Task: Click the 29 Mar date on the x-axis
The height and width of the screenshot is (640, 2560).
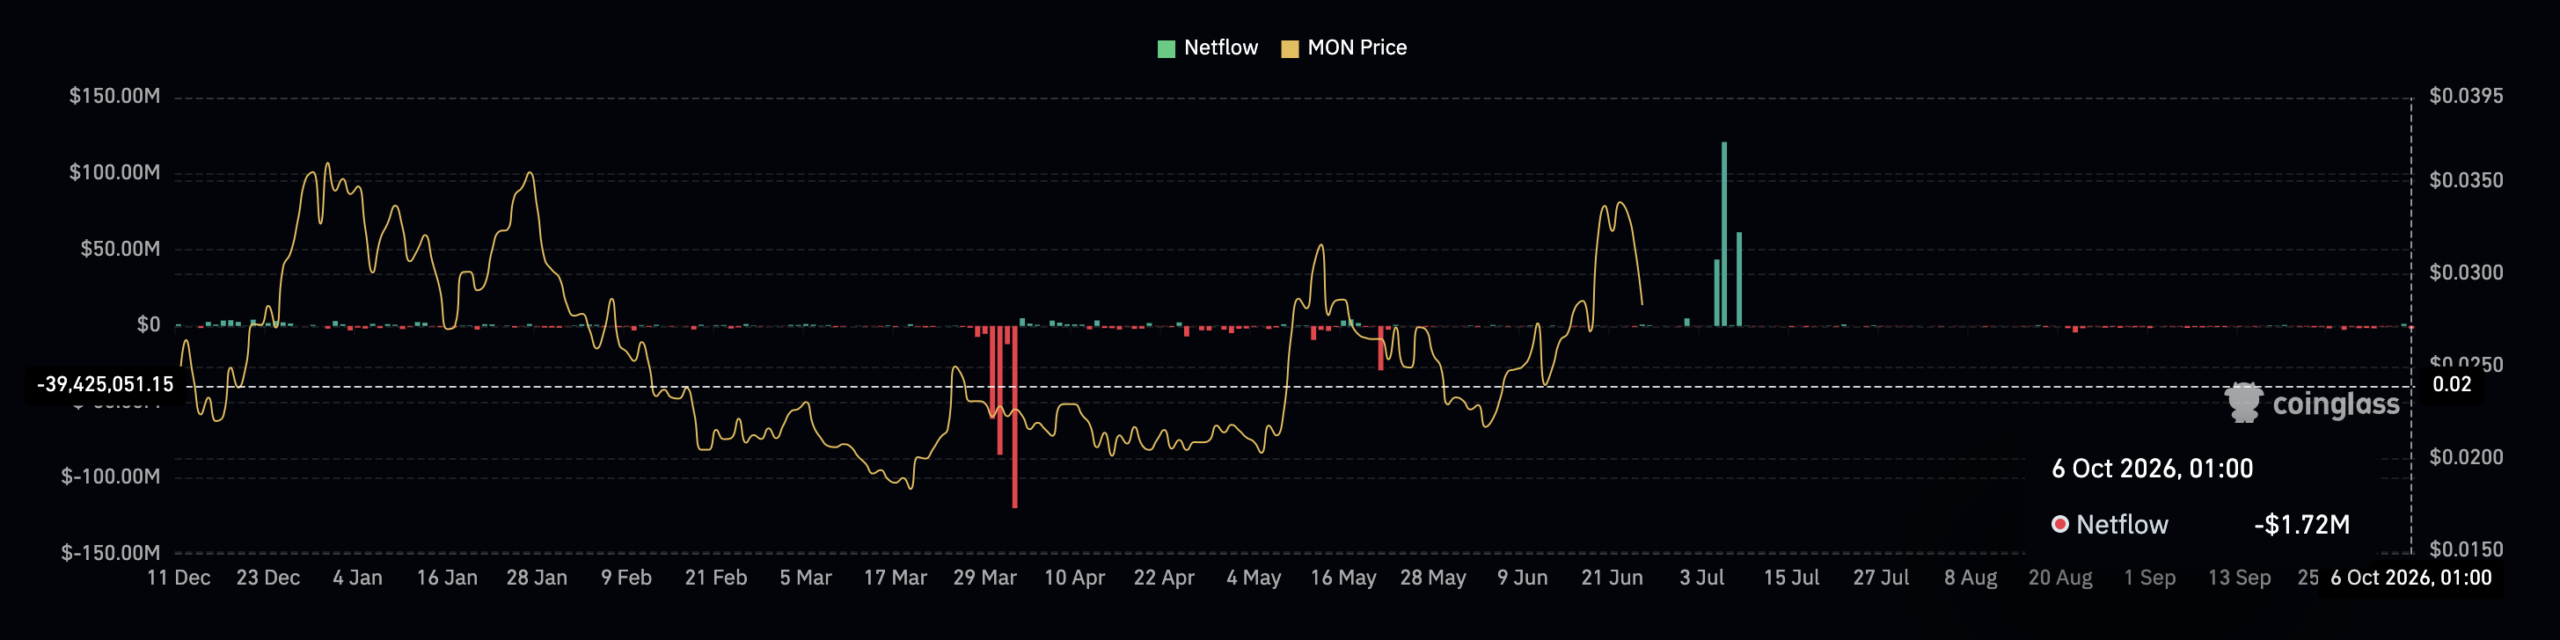Action: (985, 578)
